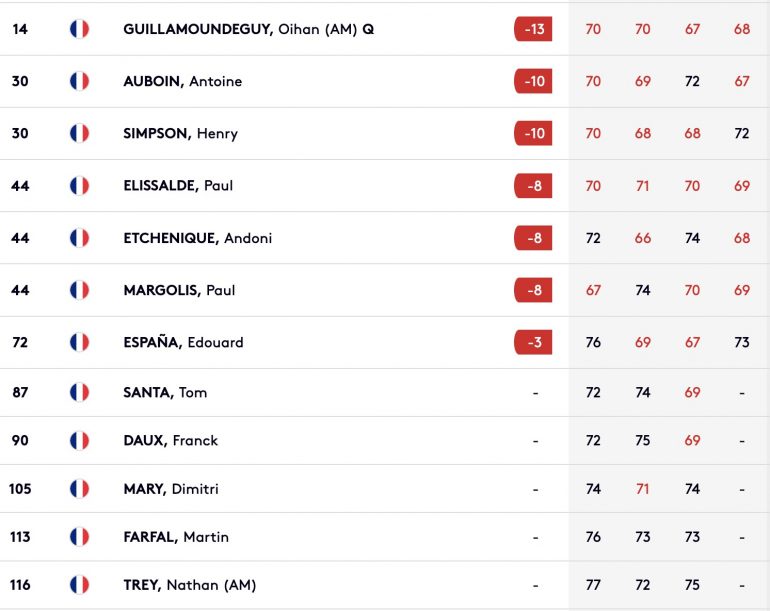Select the -8 badge in Margolis row
The width and height of the screenshot is (770, 611).
[x=533, y=290]
